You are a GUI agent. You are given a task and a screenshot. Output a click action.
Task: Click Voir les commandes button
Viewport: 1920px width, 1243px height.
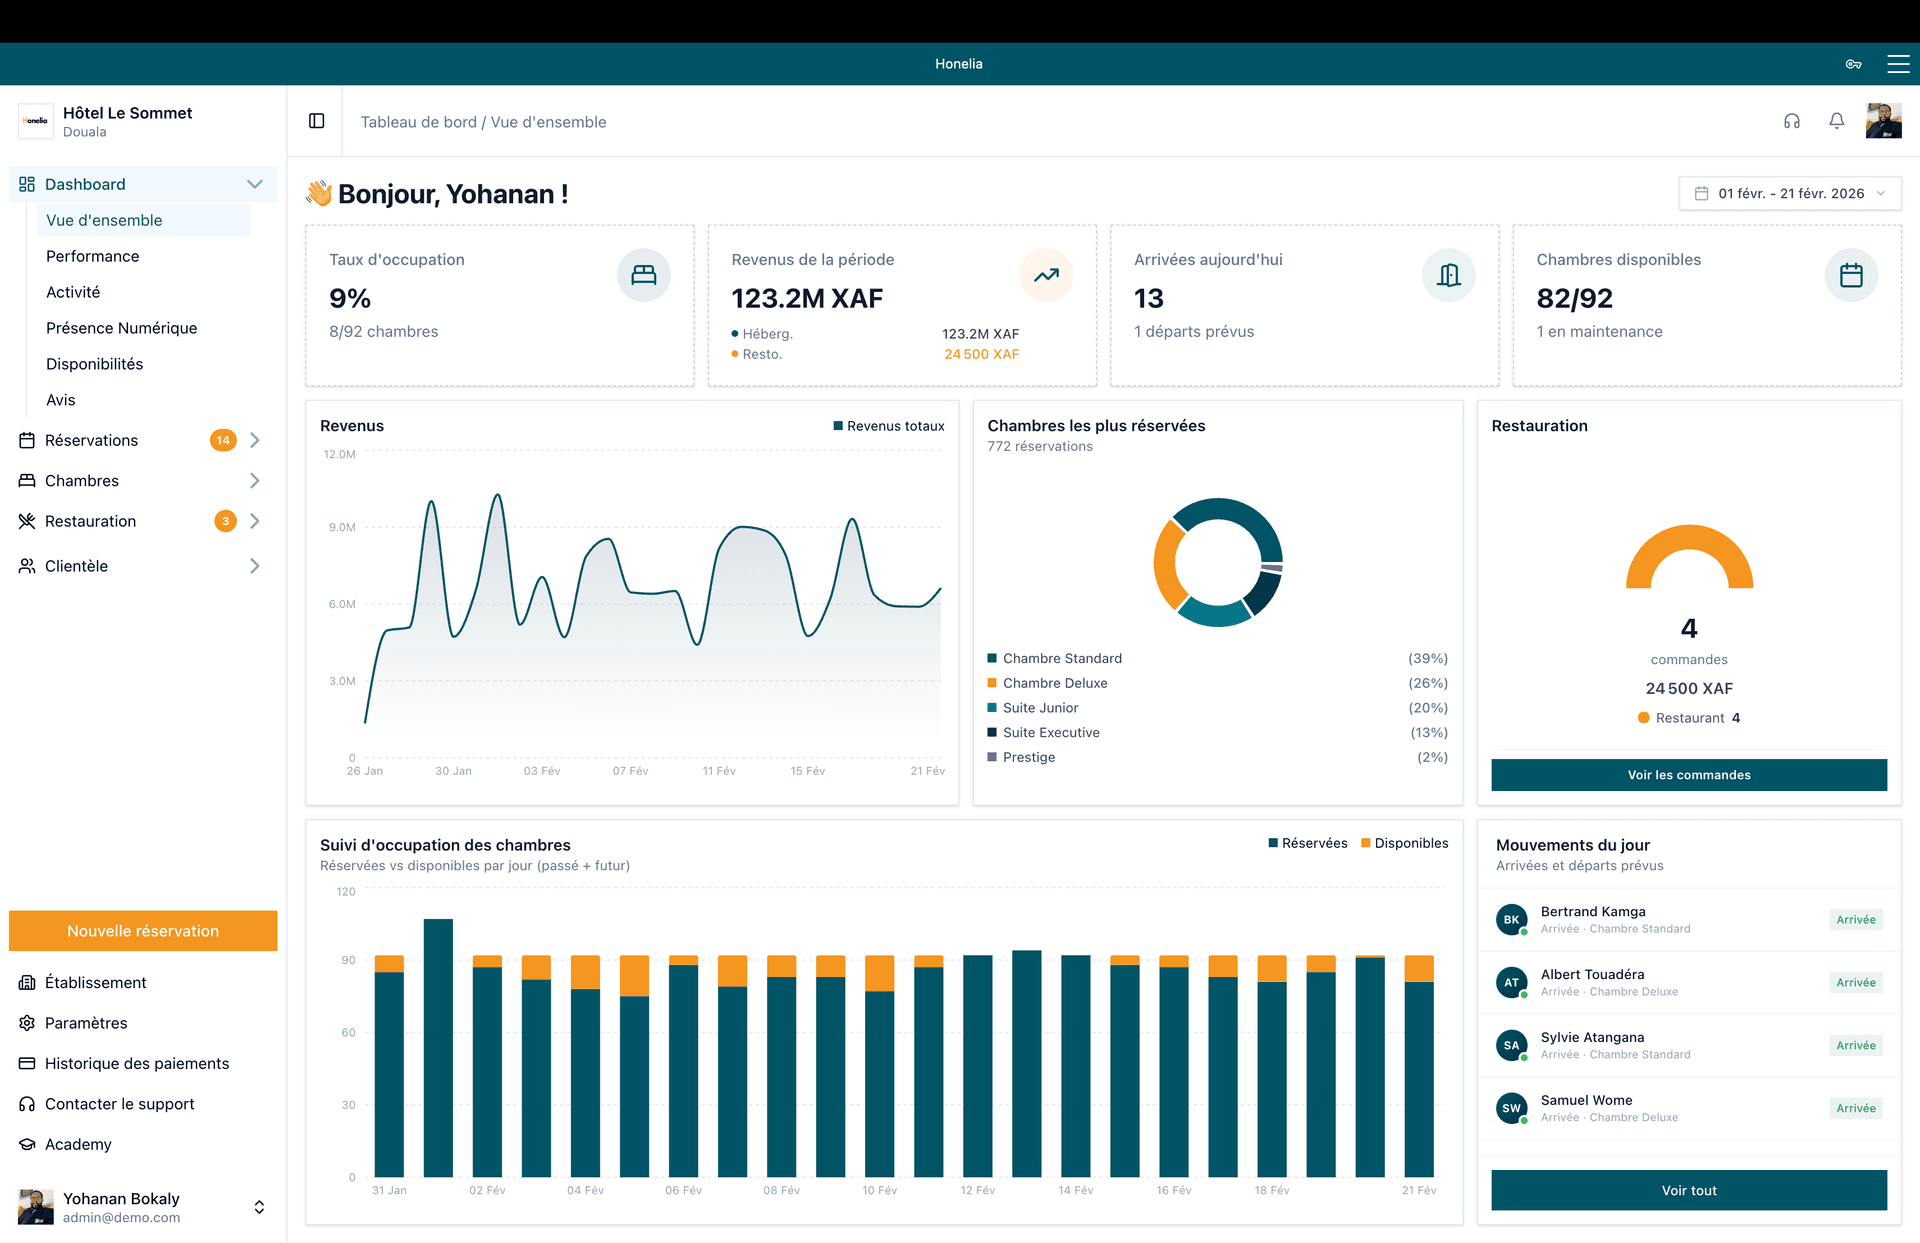click(1688, 775)
